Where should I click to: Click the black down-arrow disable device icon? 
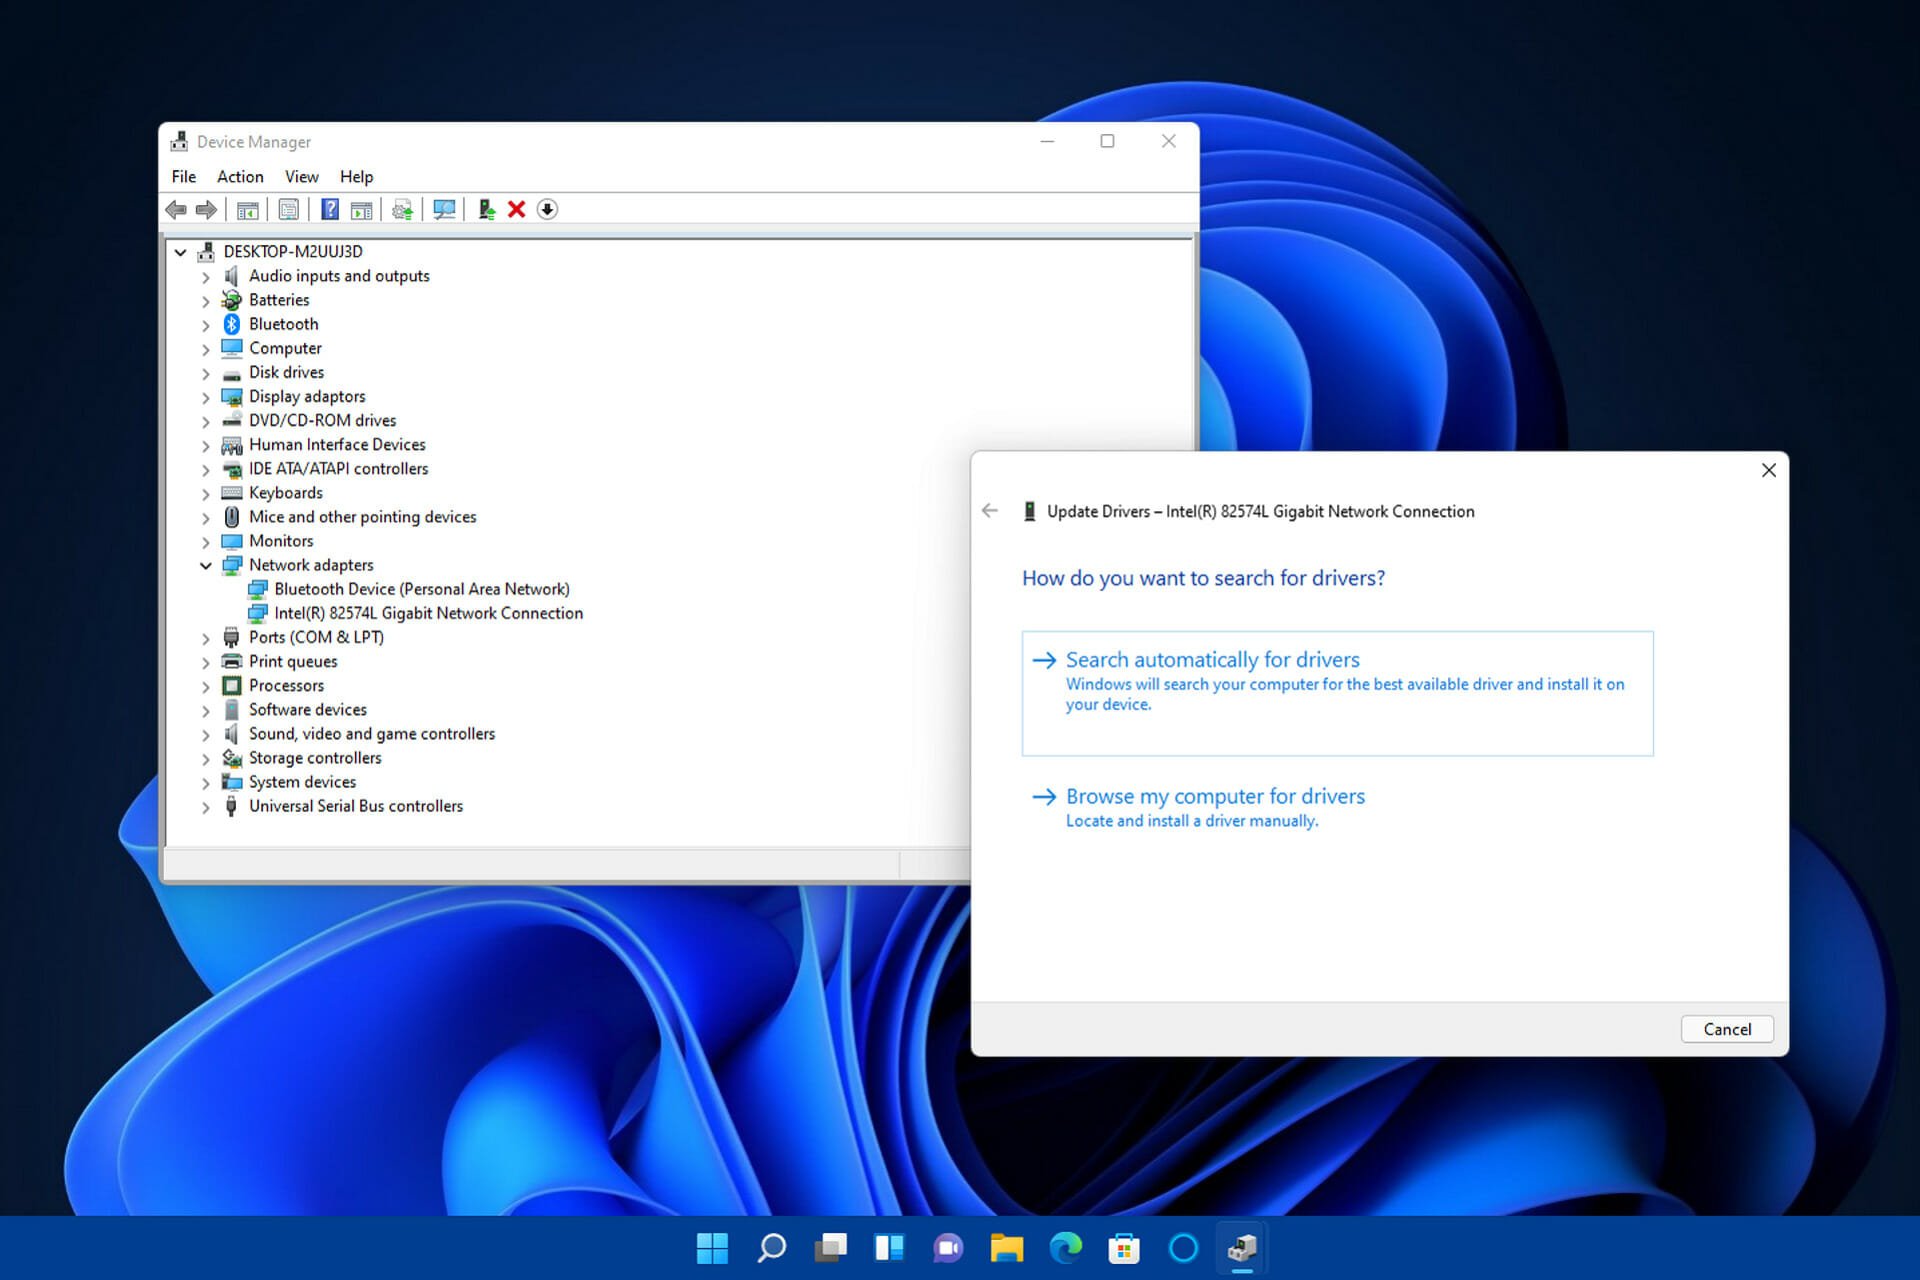(547, 210)
